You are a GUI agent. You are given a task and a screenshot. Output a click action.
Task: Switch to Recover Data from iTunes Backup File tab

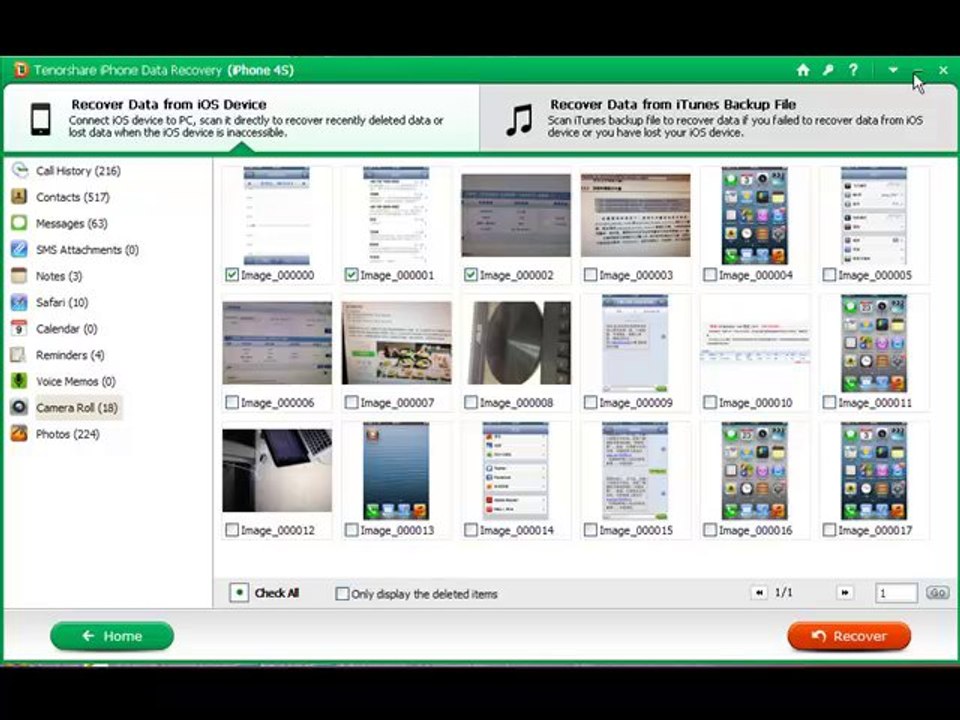tap(718, 118)
